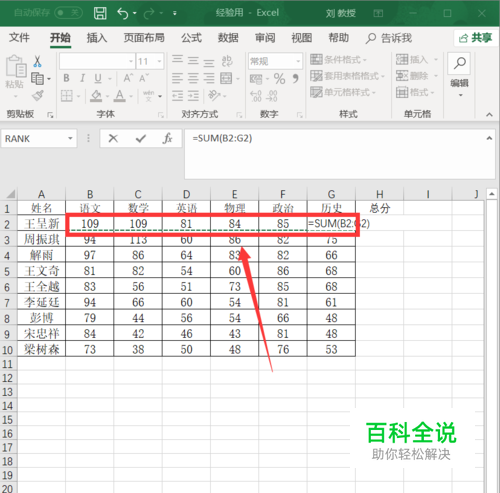This screenshot has width=500, height=493.
Task: Open the Font Color dropdown arrow
Action: pyautogui.click(x=131, y=96)
